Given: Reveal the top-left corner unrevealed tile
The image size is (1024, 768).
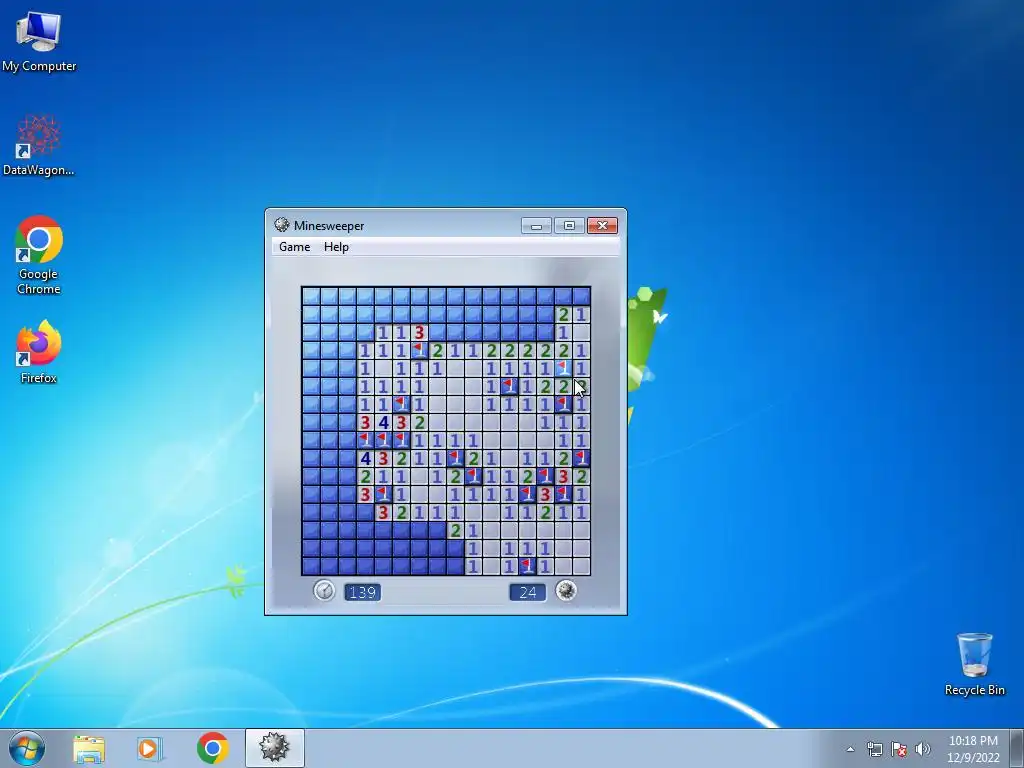Looking at the screenshot, I should click(x=311, y=296).
